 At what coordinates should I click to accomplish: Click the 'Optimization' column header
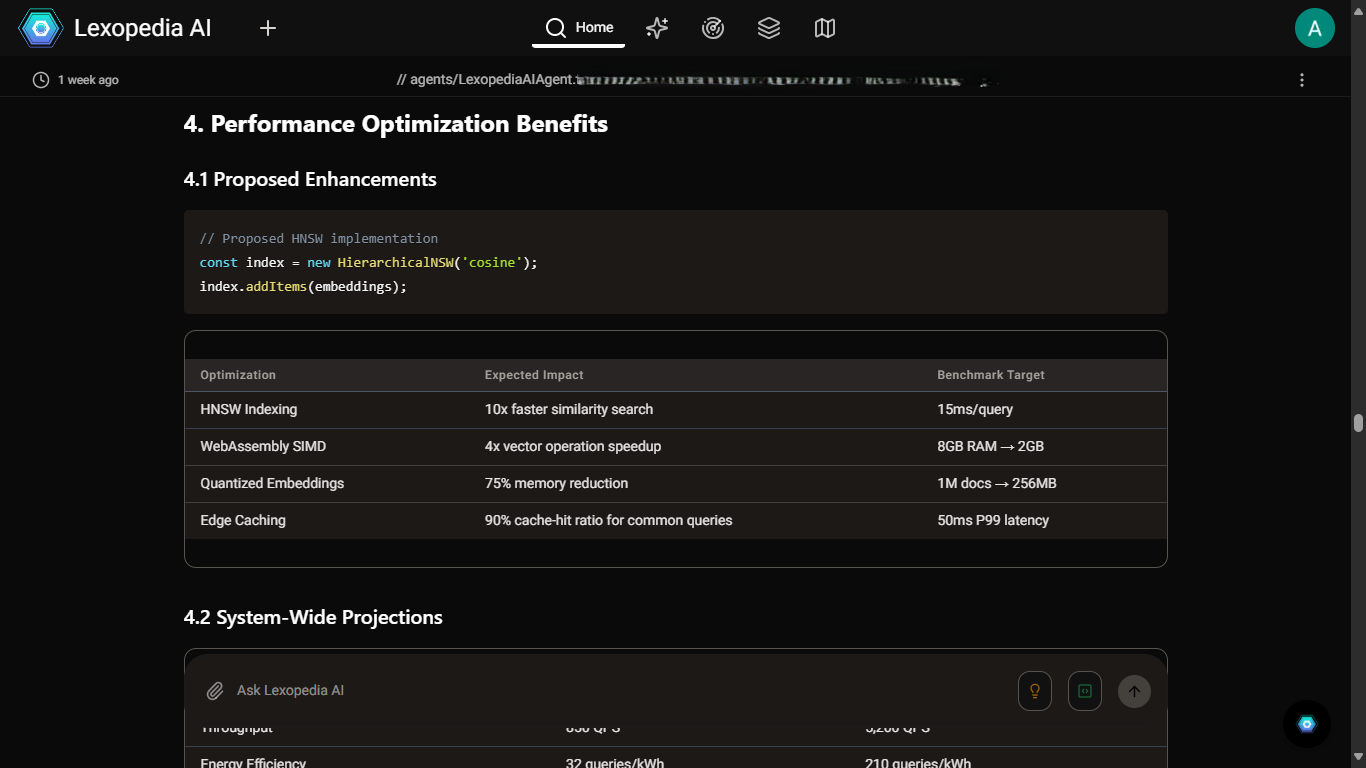click(x=238, y=375)
